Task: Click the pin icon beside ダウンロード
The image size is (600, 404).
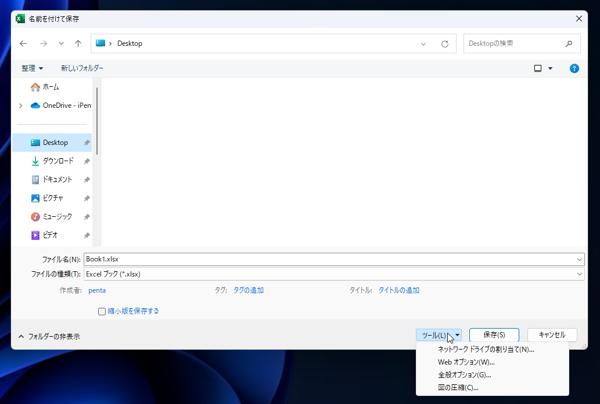Action: coord(87,161)
